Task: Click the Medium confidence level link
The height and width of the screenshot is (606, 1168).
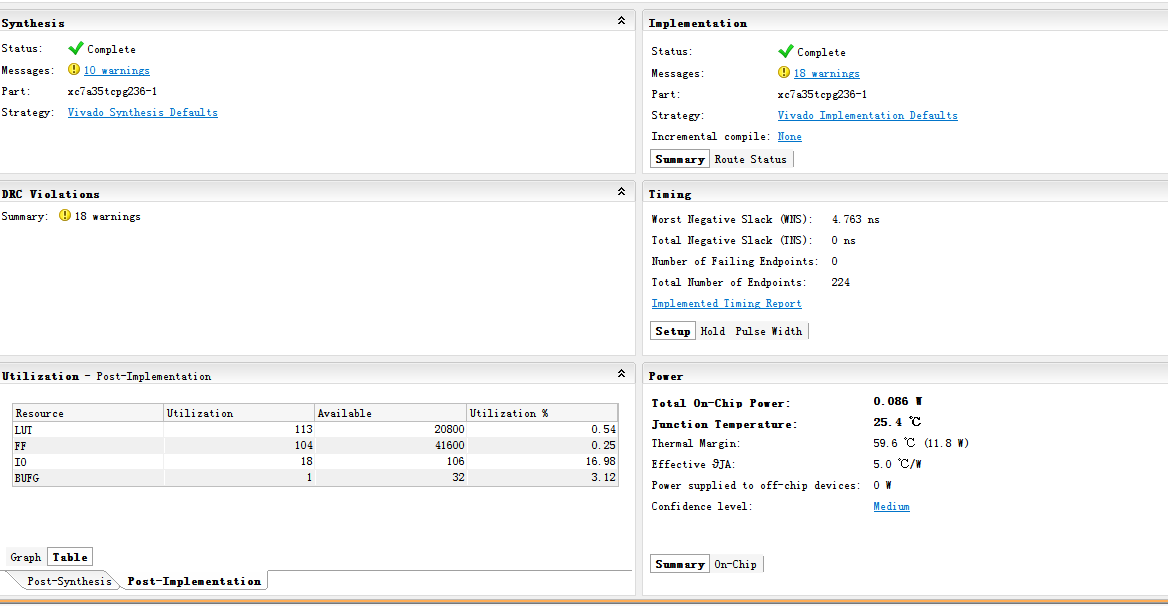Action: [x=891, y=507]
